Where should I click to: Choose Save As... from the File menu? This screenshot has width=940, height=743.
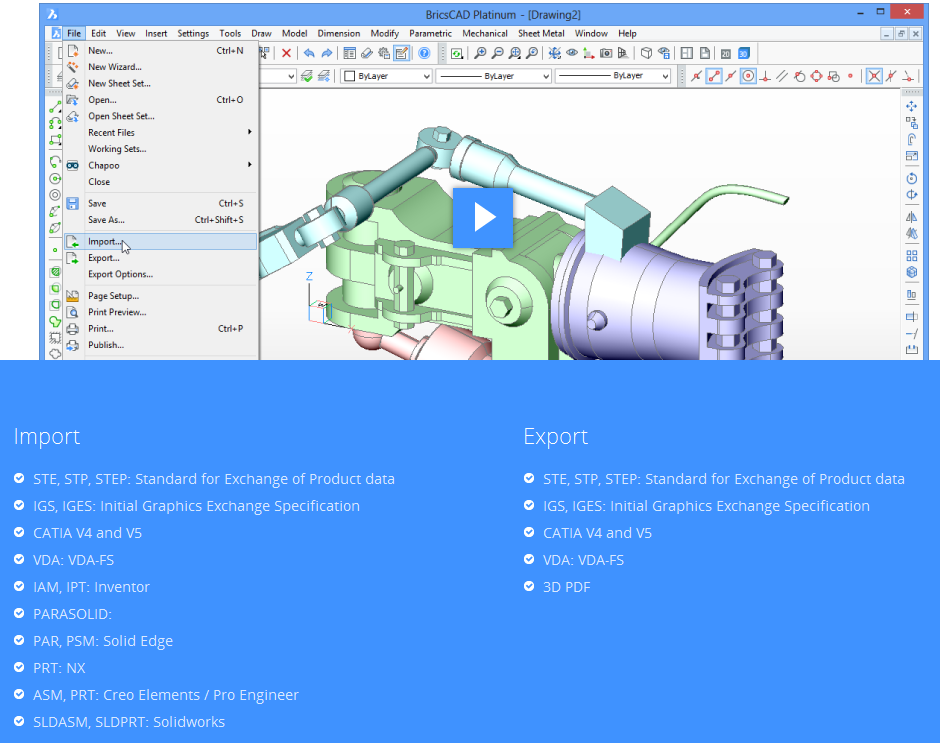(x=162, y=220)
